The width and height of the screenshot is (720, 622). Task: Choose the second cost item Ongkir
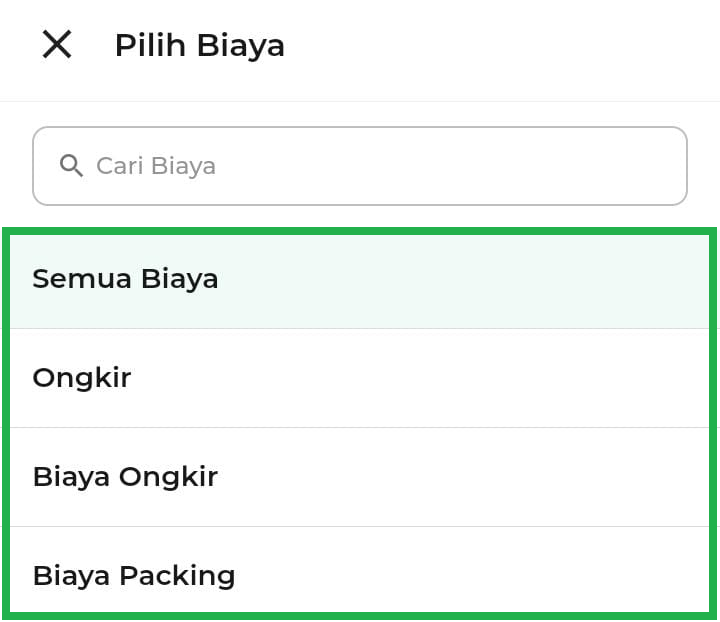(x=360, y=378)
